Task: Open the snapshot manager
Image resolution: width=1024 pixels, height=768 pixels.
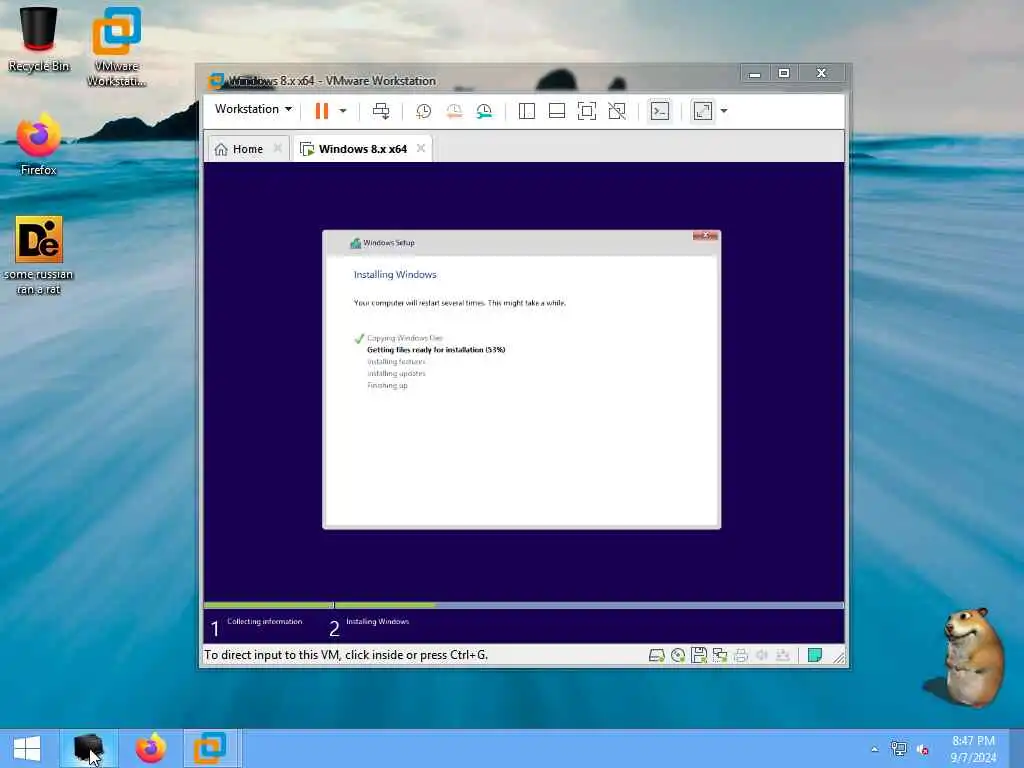Action: coord(484,111)
